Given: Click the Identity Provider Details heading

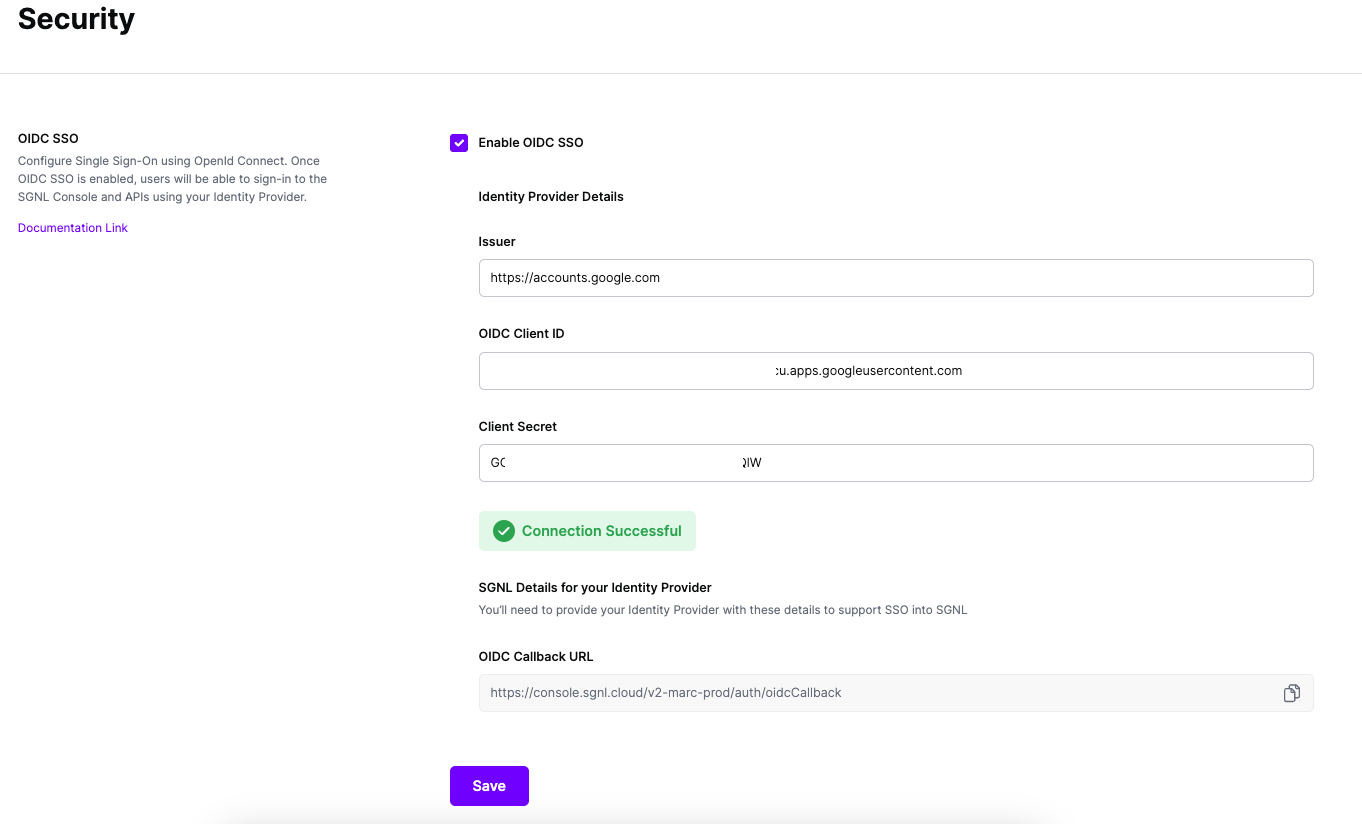Looking at the screenshot, I should (x=551, y=197).
